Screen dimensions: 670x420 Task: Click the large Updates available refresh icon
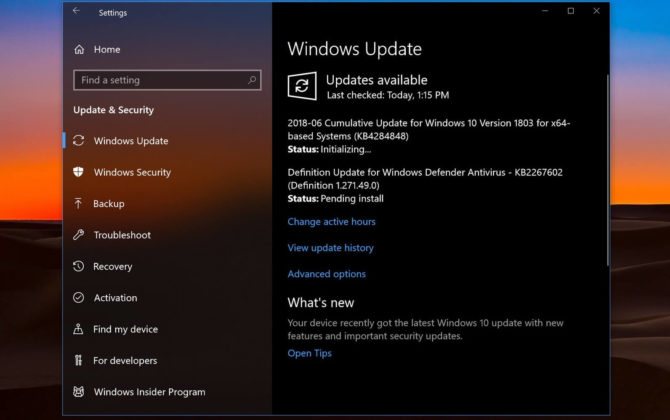click(302, 86)
